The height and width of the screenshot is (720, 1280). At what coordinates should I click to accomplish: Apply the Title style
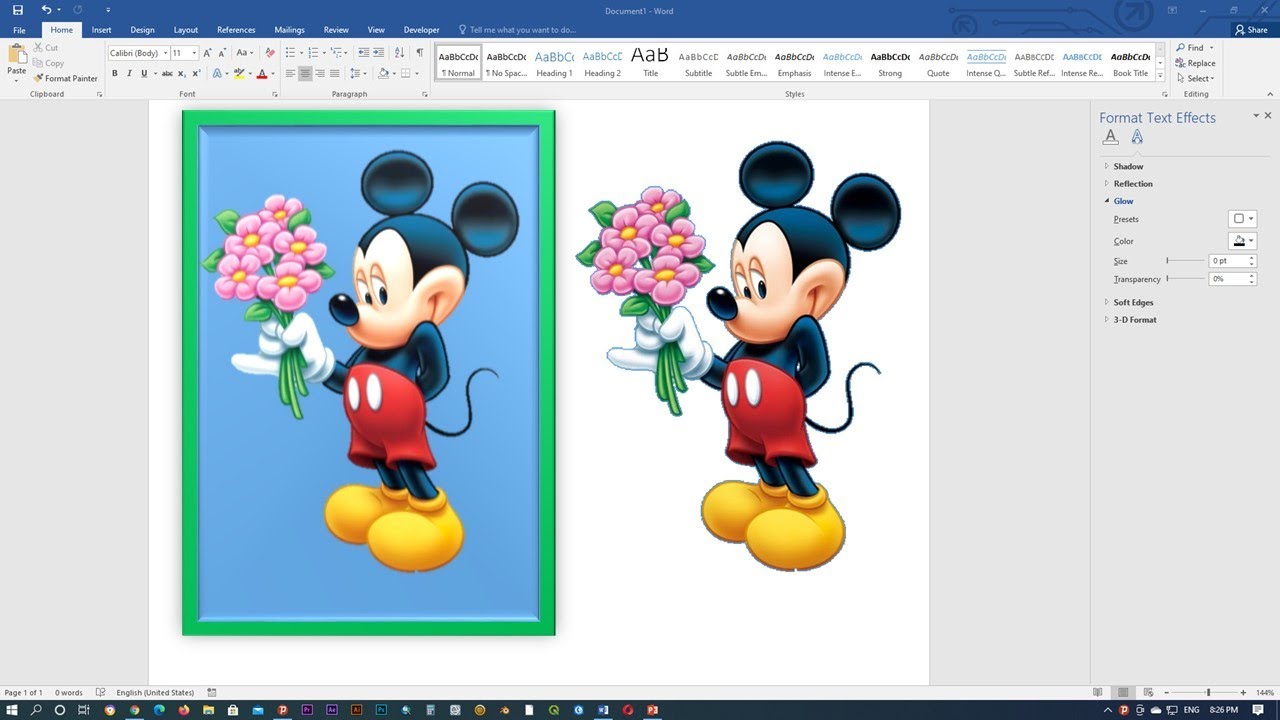pos(650,63)
